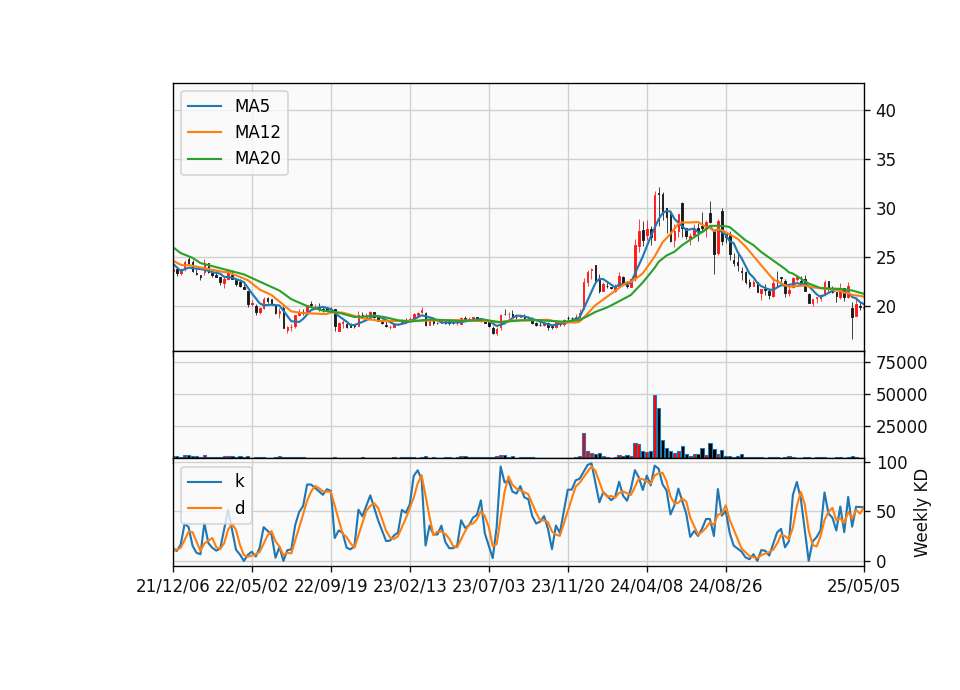Image resolution: width=960 pixels, height=690 pixels.
Task: Click the orange MA12 legend line sample
Action: click(x=204, y=132)
